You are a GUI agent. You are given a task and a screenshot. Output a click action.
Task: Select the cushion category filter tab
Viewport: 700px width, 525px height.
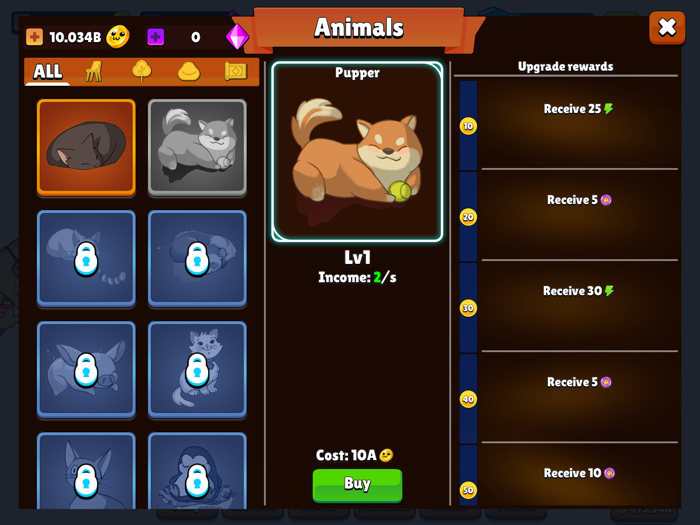pyautogui.click(x=189, y=72)
